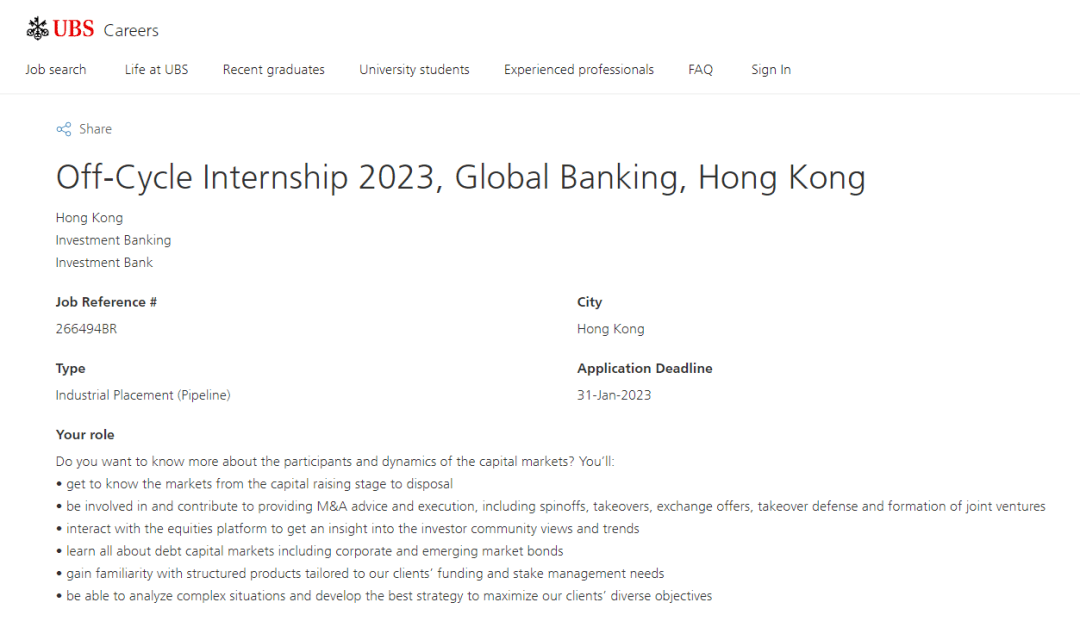The width and height of the screenshot is (1080, 621).
Task: Click the Sign In link
Action: point(770,69)
